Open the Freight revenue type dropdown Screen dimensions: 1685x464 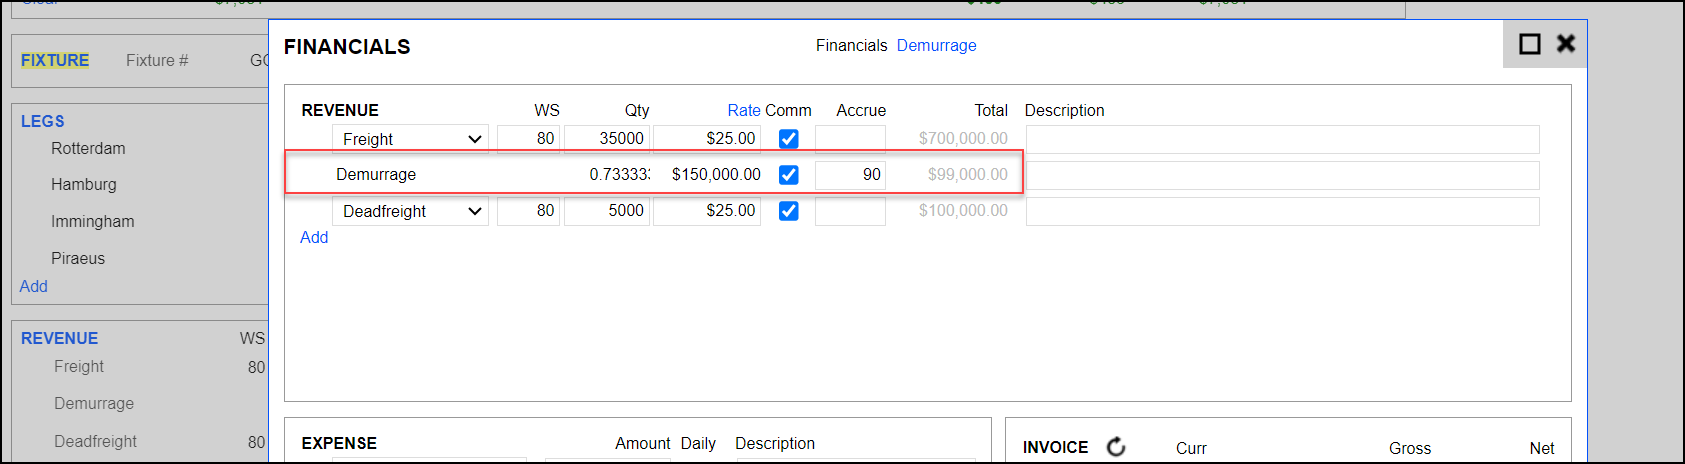point(410,139)
